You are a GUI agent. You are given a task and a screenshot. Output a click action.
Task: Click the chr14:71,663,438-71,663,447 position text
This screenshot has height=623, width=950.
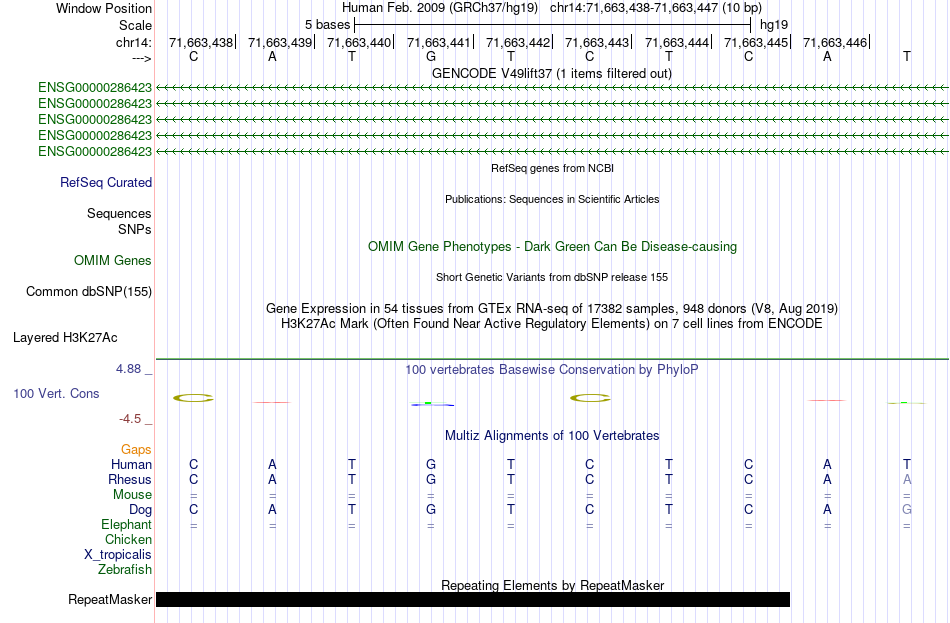[x=634, y=8]
